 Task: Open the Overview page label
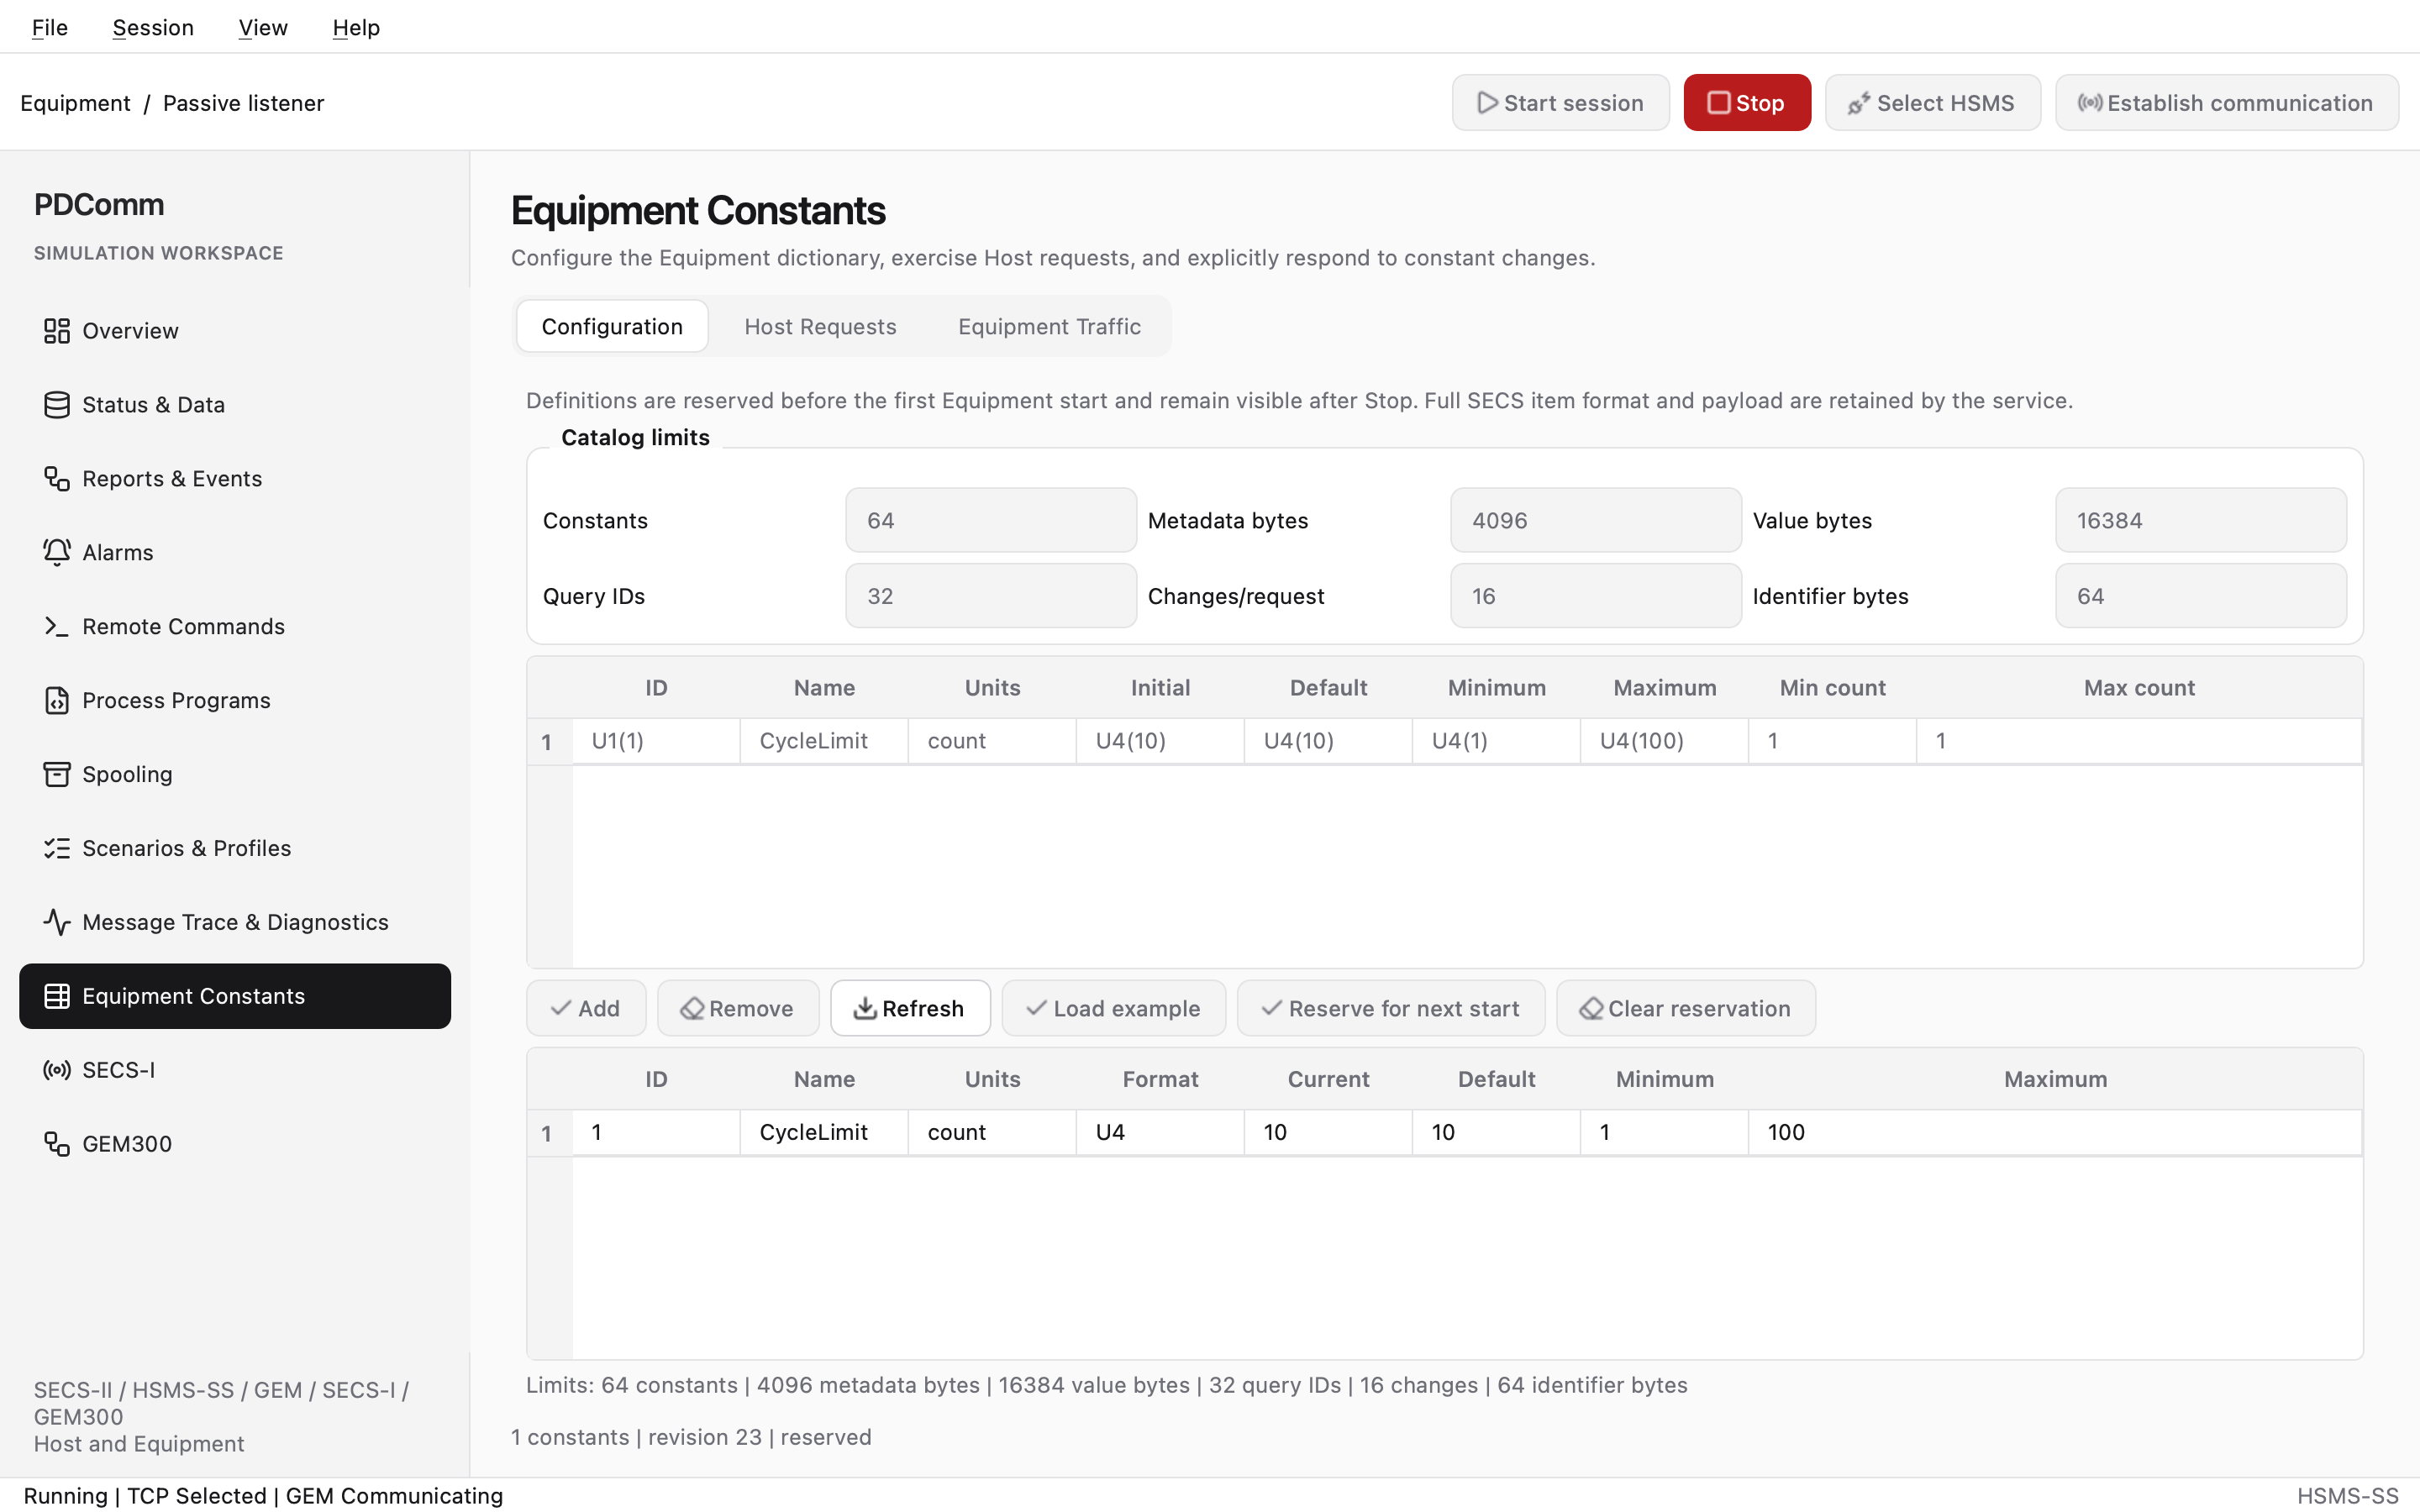click(x=130, y=331)
